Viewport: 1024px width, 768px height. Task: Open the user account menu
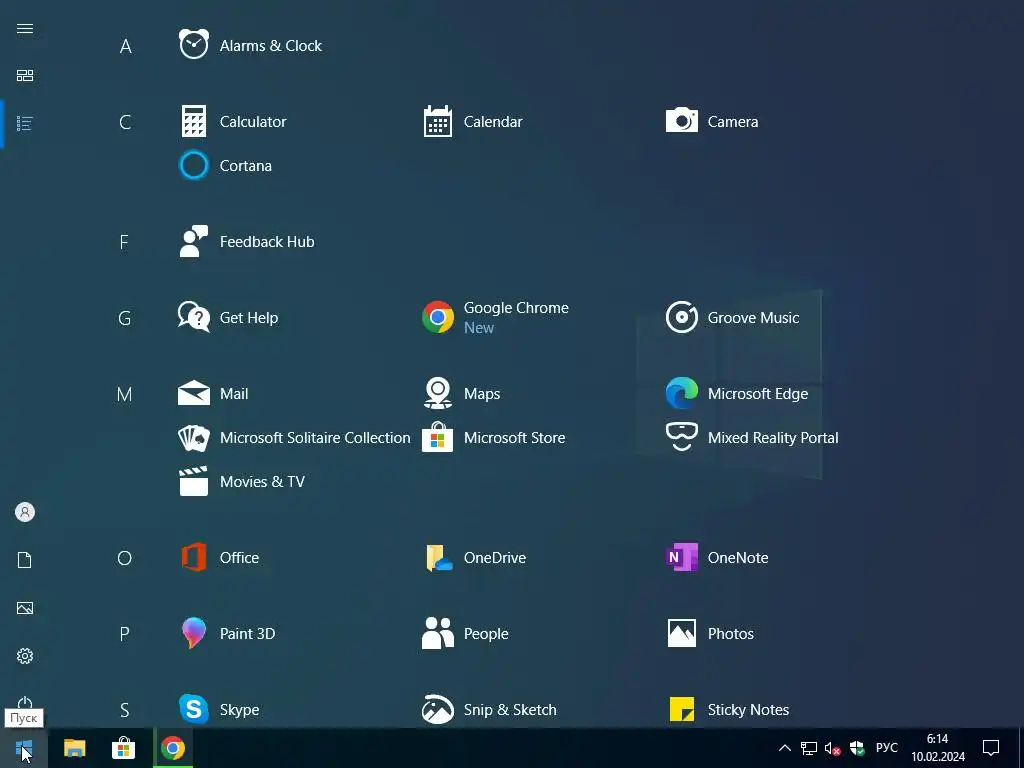25,512
